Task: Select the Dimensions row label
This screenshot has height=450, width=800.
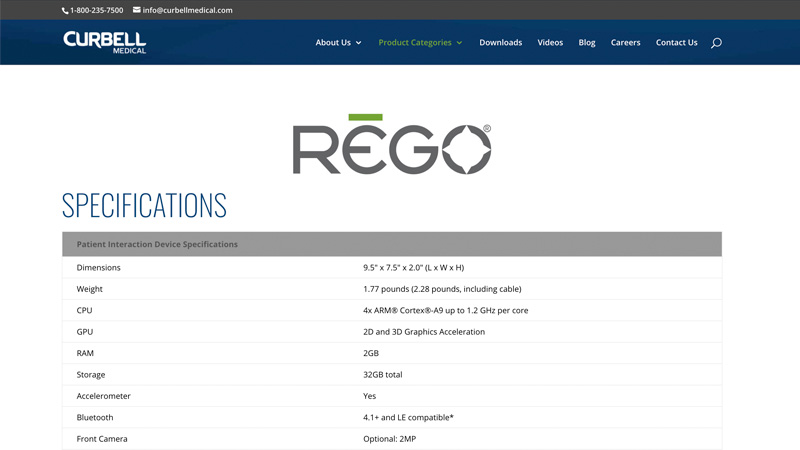Action: [98, 267]
